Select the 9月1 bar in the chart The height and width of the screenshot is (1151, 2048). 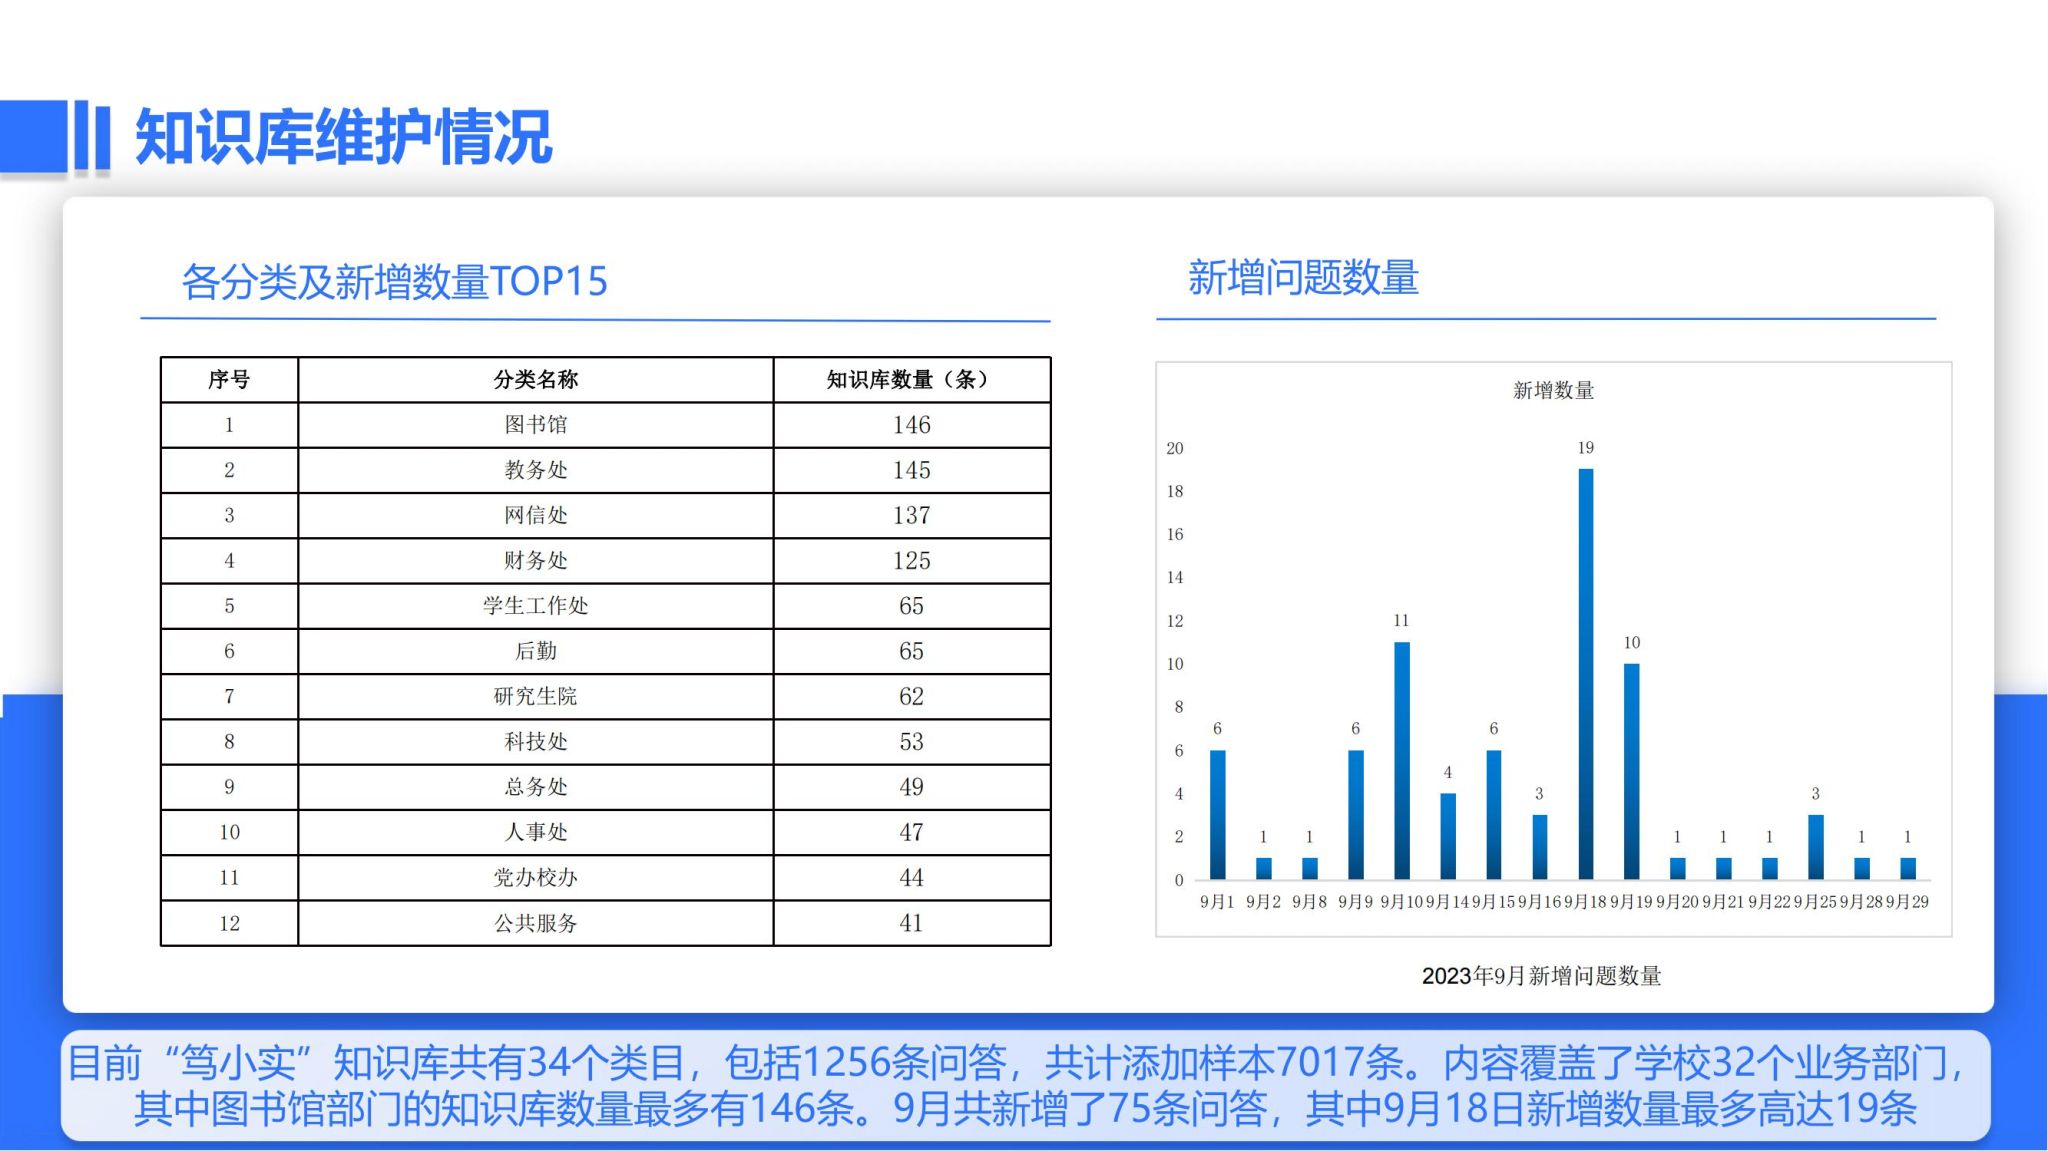coord(1218,815)
